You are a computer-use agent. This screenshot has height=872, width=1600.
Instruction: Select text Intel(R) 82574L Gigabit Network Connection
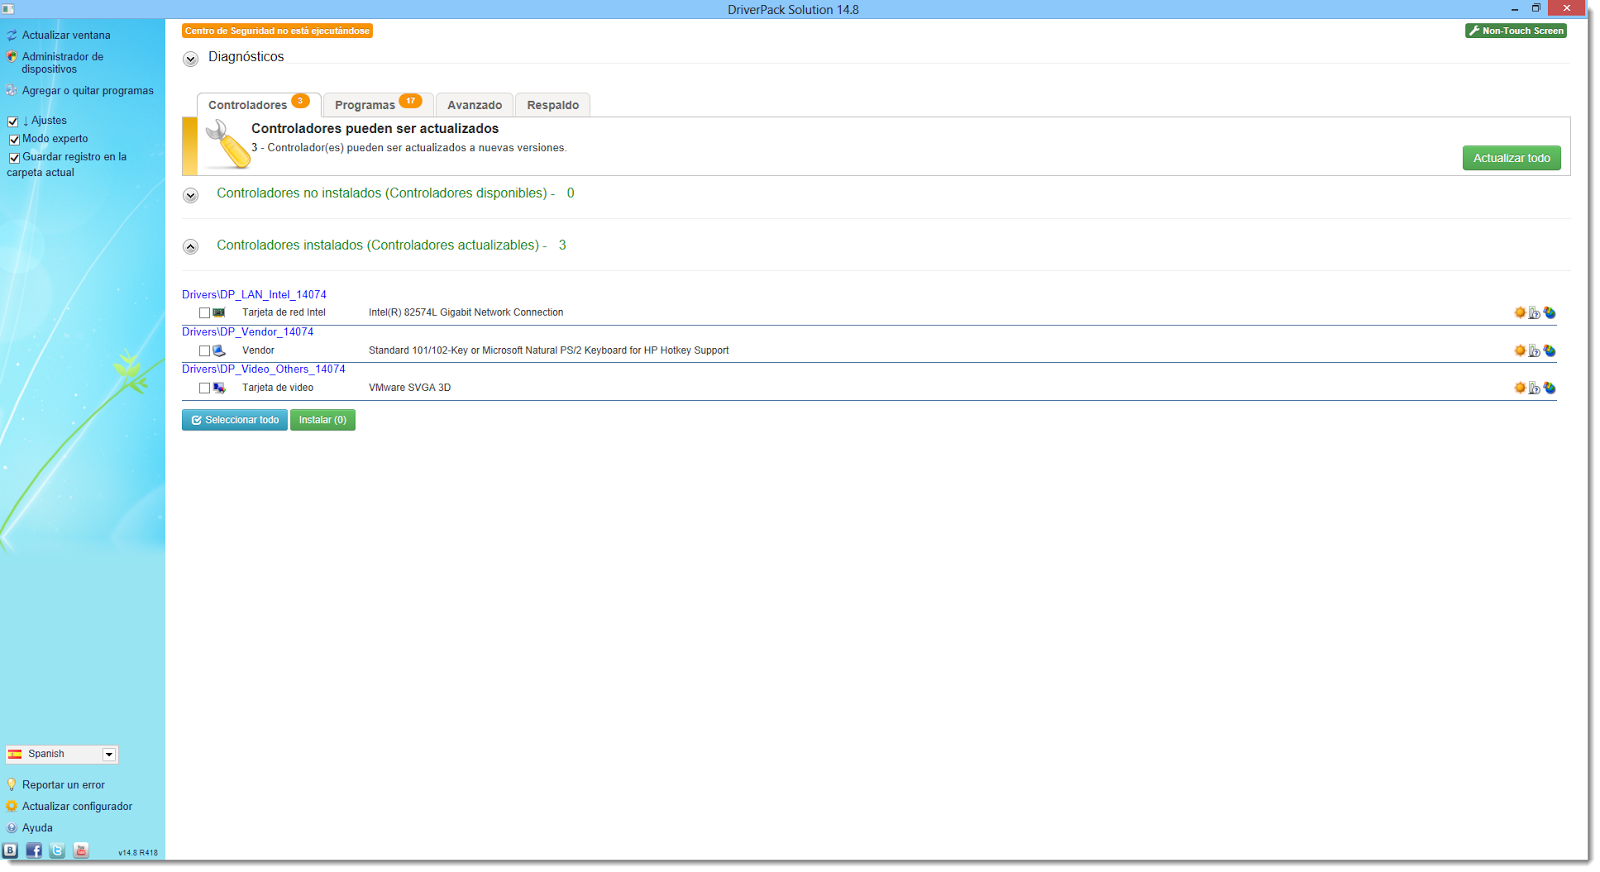click(x=466, y=313)
